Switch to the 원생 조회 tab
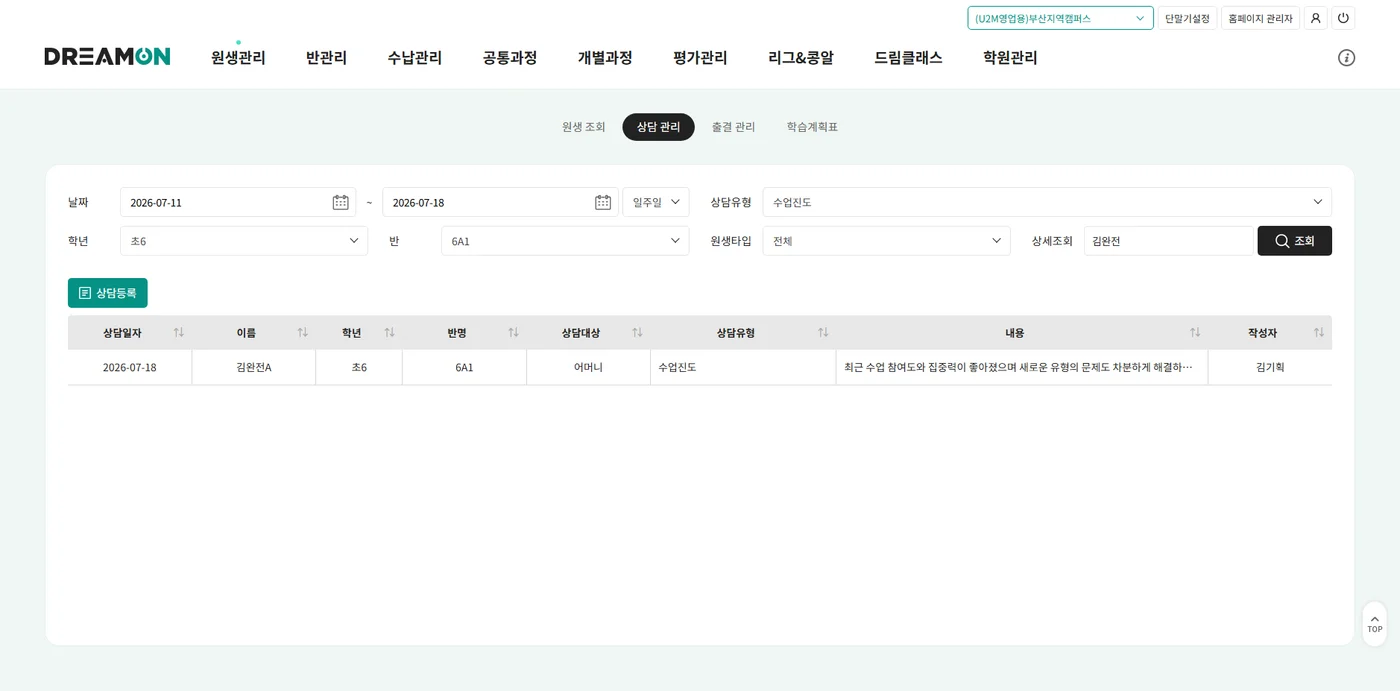 coord(584,127)
